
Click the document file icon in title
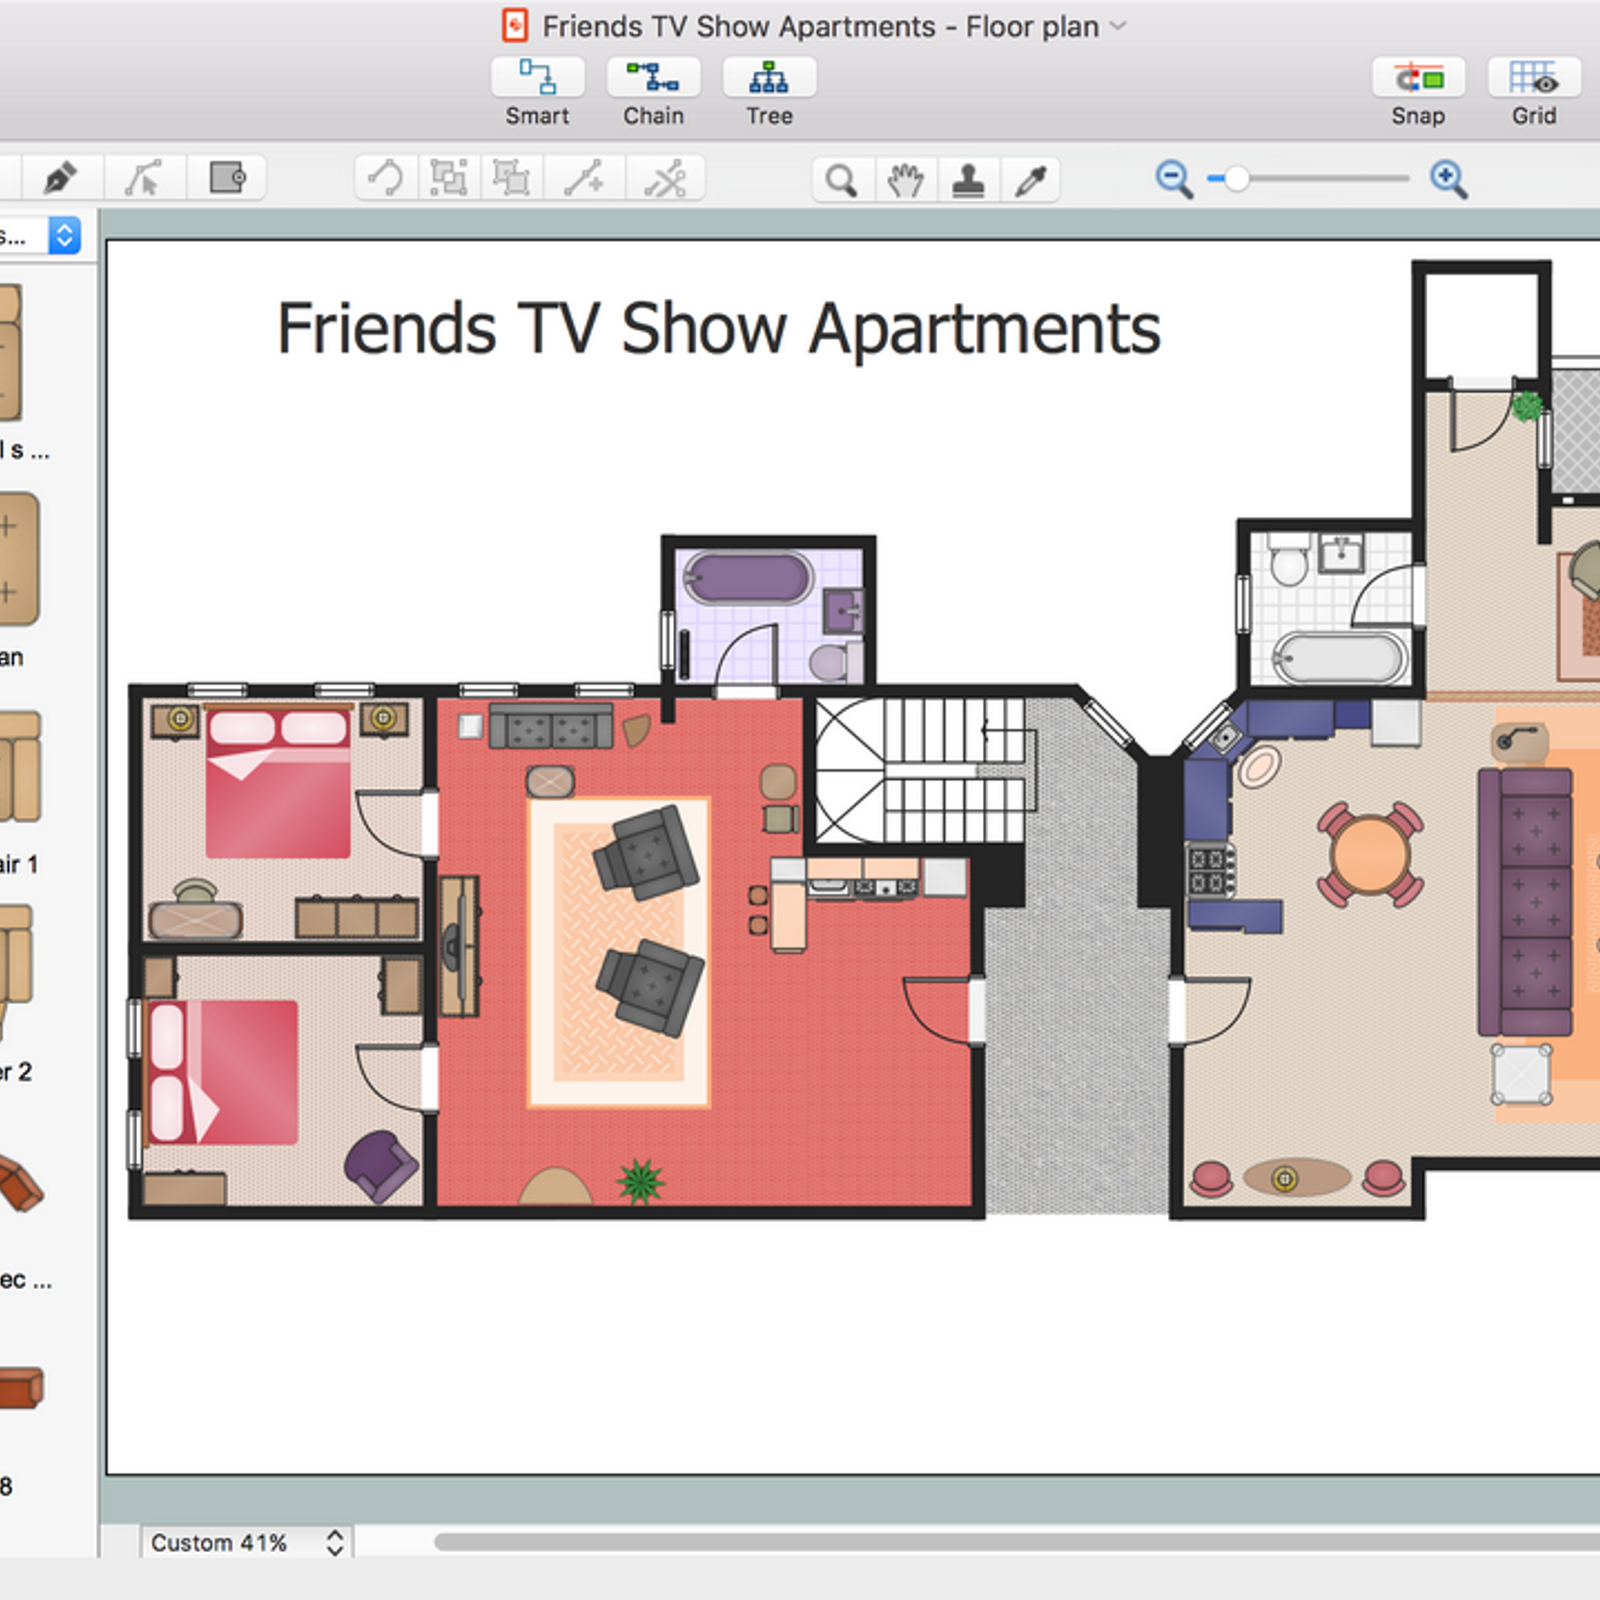(514, 26)
